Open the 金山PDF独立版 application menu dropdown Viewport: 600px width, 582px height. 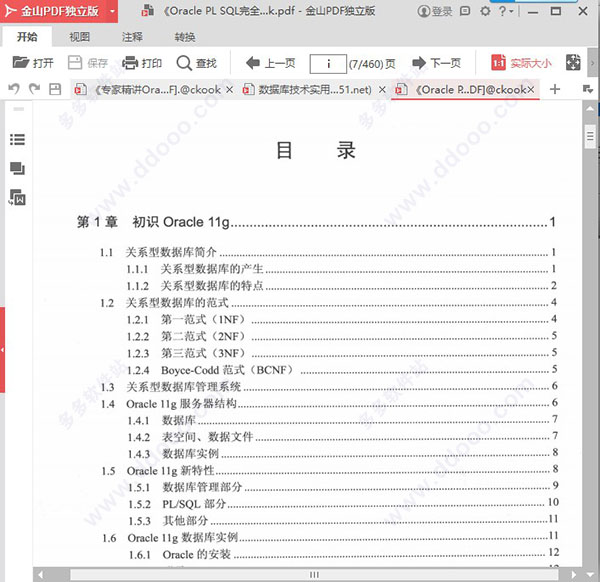tap(112, 11)
